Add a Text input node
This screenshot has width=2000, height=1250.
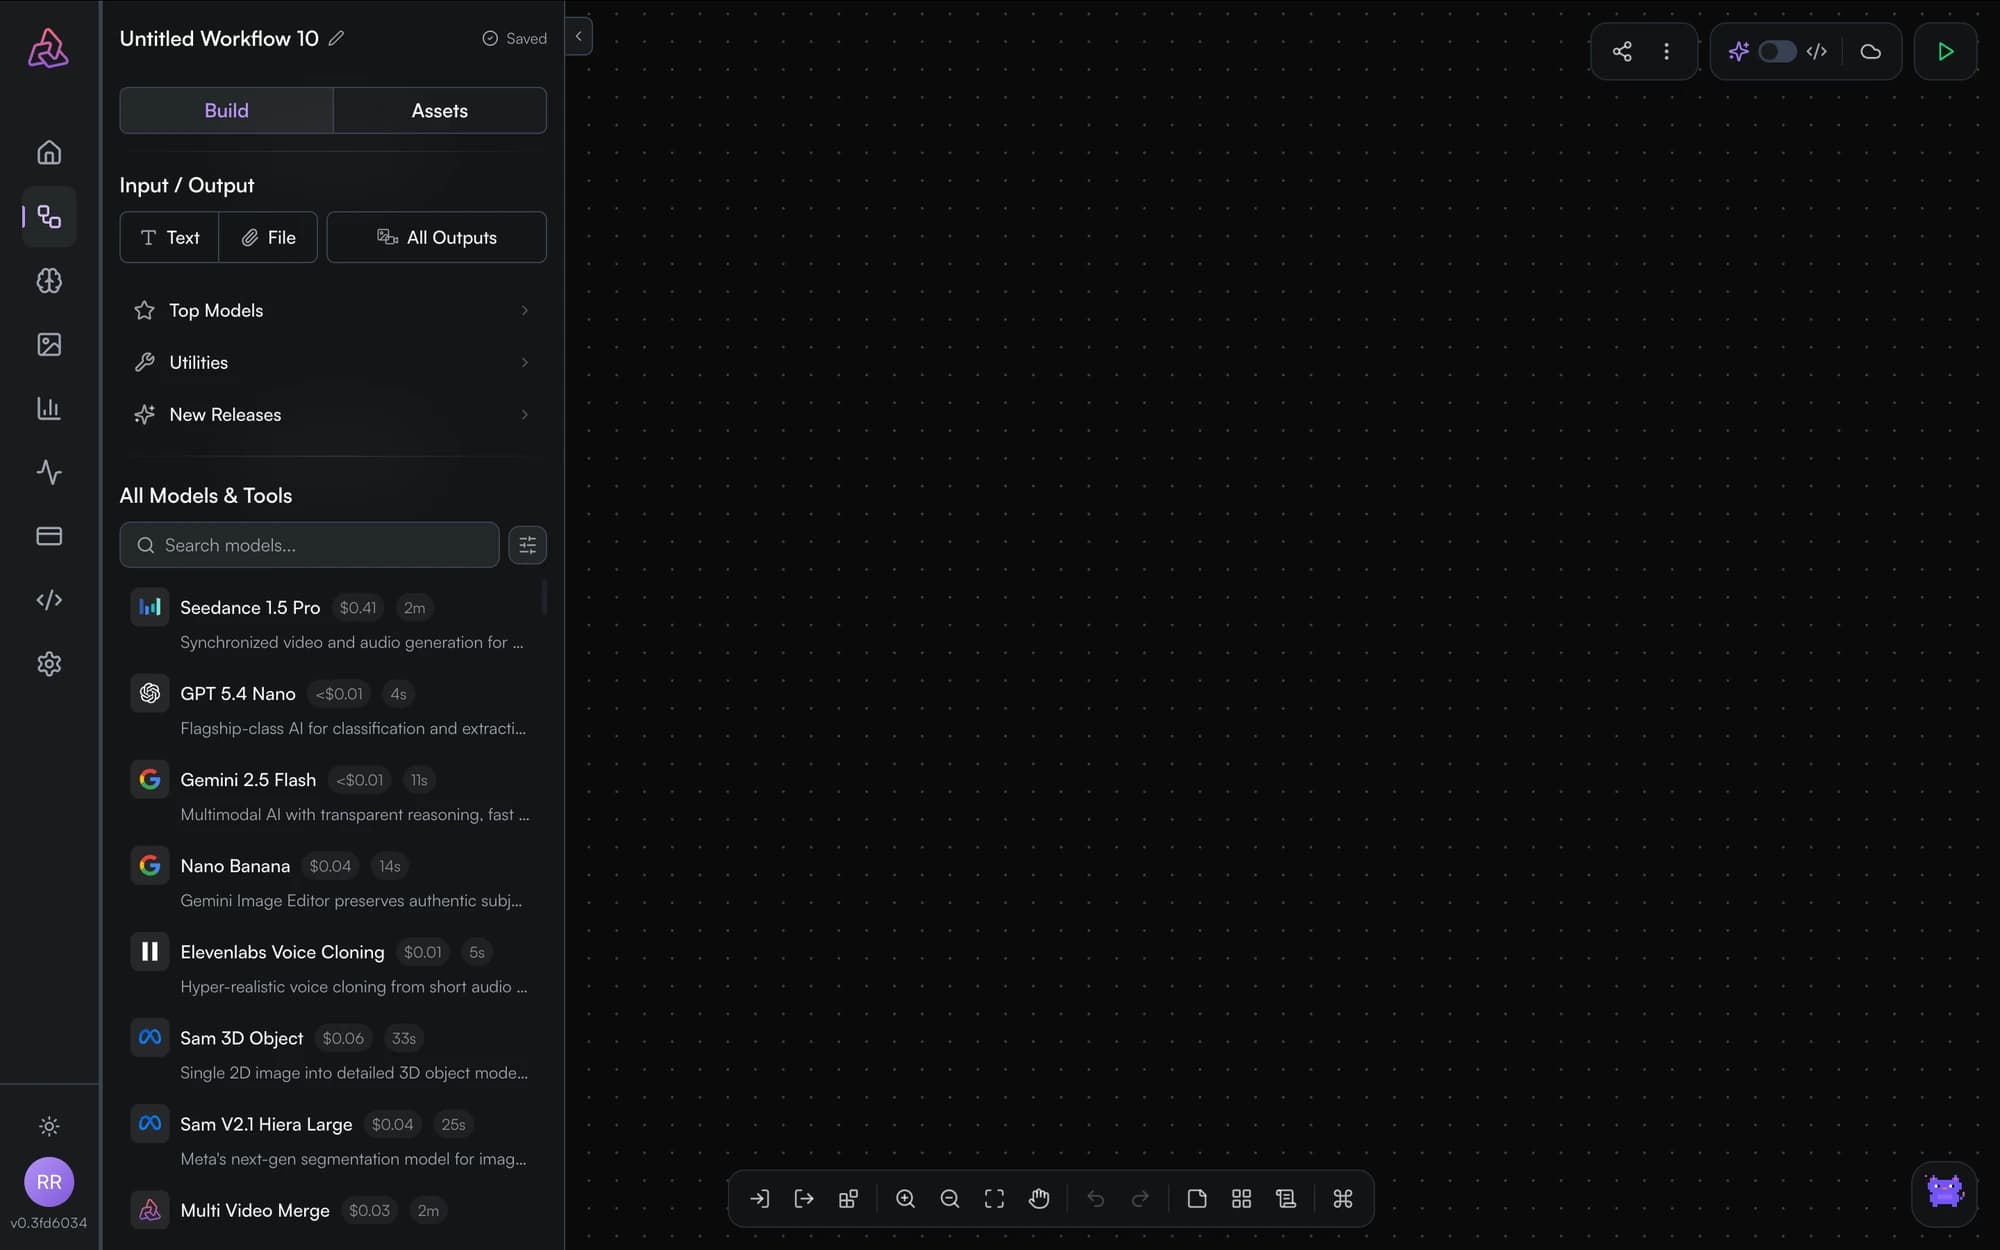coord(169,237)
